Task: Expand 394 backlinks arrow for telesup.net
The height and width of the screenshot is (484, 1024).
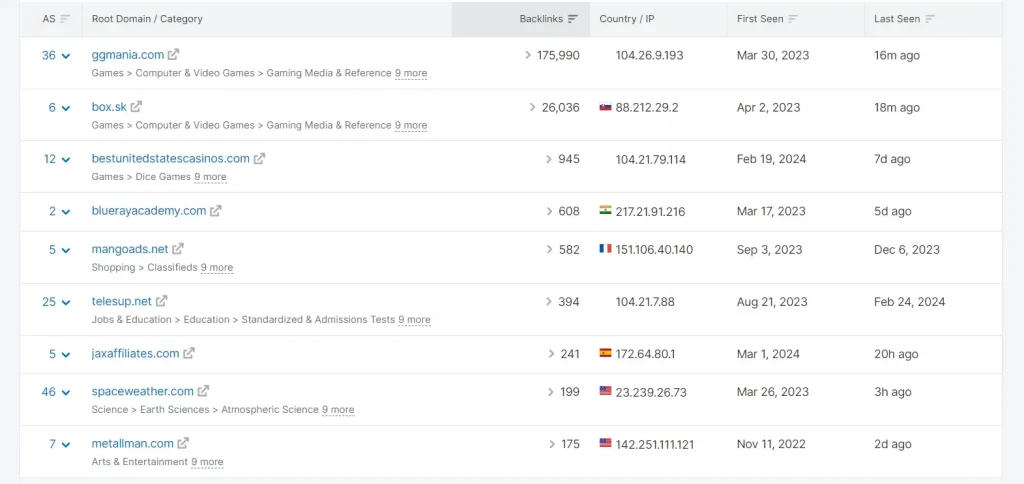Action: (x=549, y=302)
